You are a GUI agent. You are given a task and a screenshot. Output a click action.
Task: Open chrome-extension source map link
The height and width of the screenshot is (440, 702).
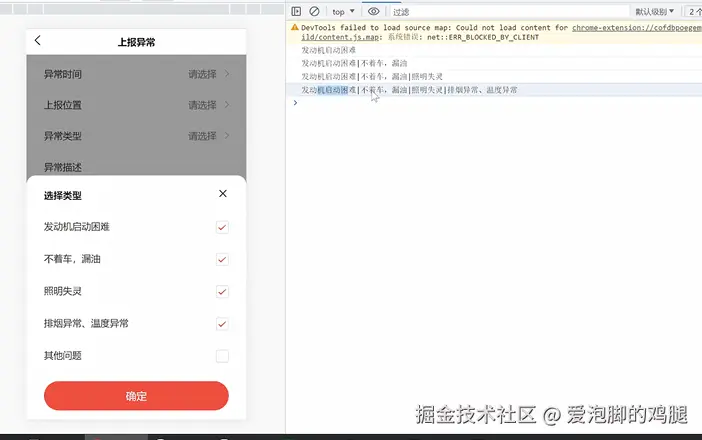point(637,28)
